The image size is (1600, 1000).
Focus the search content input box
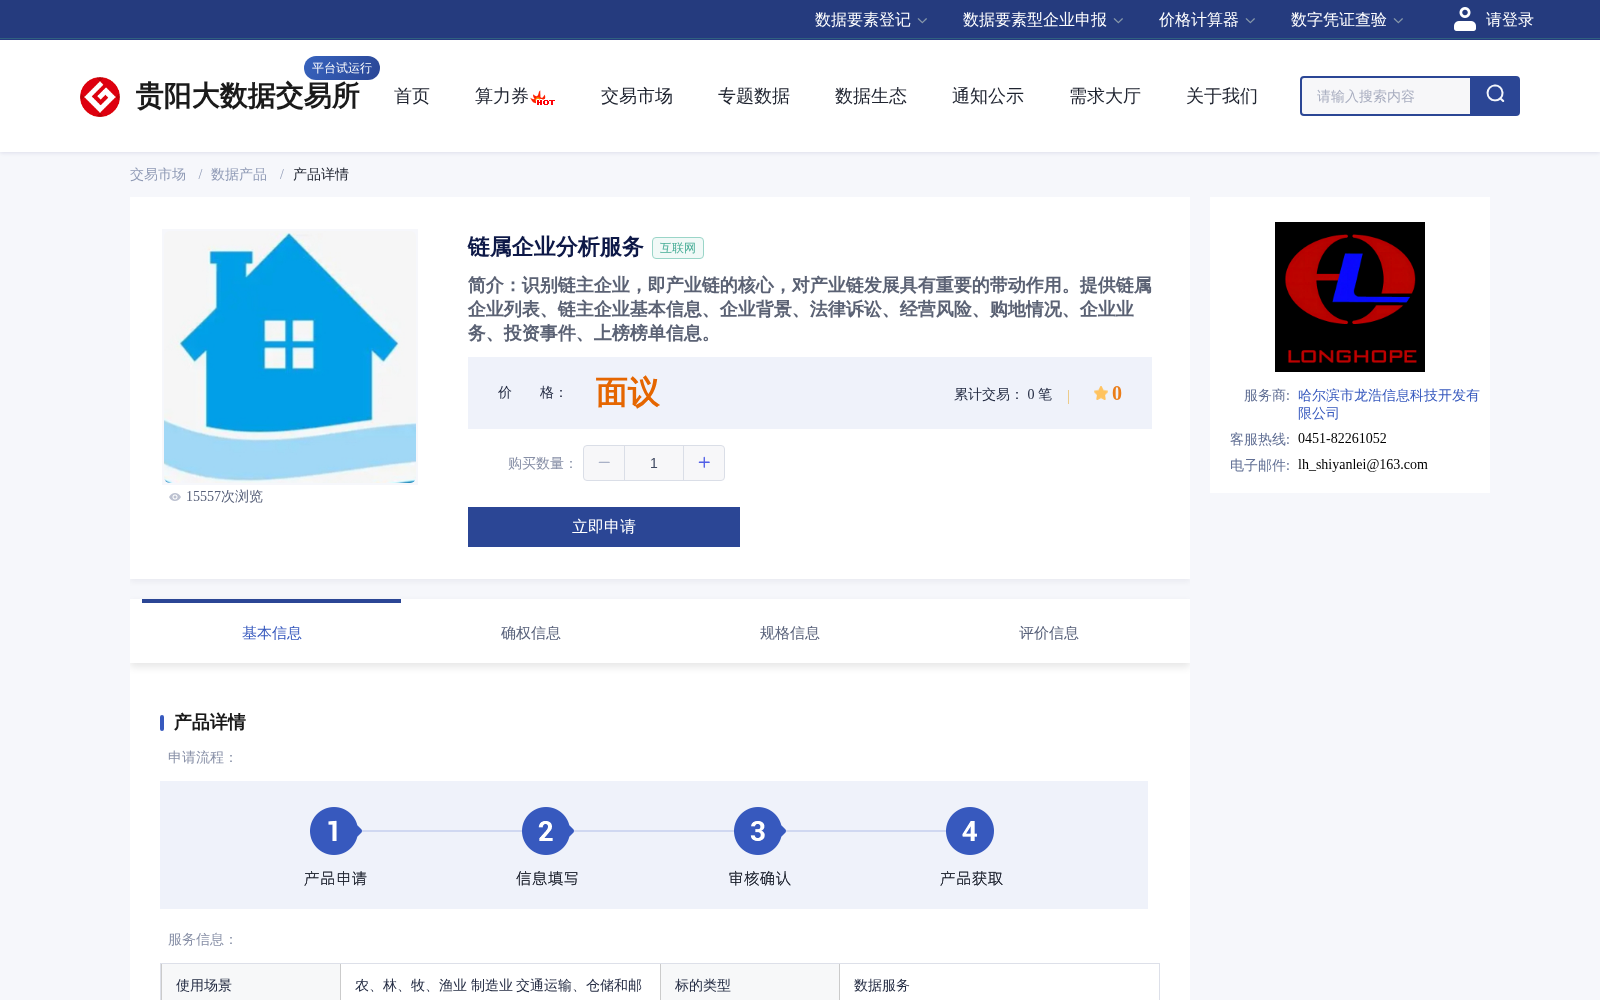[1386, 96]
